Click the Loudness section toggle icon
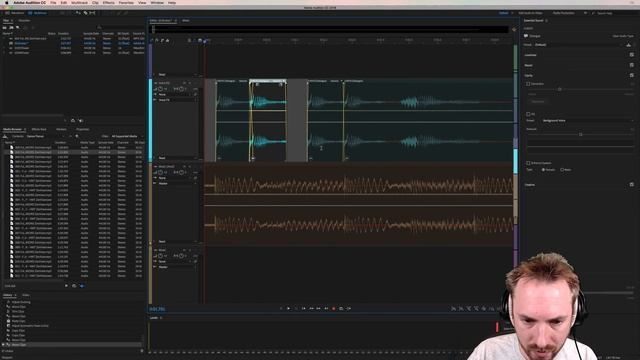Viewport: 640px width, 360px height. pyautogui.click(x=631, y=55)
